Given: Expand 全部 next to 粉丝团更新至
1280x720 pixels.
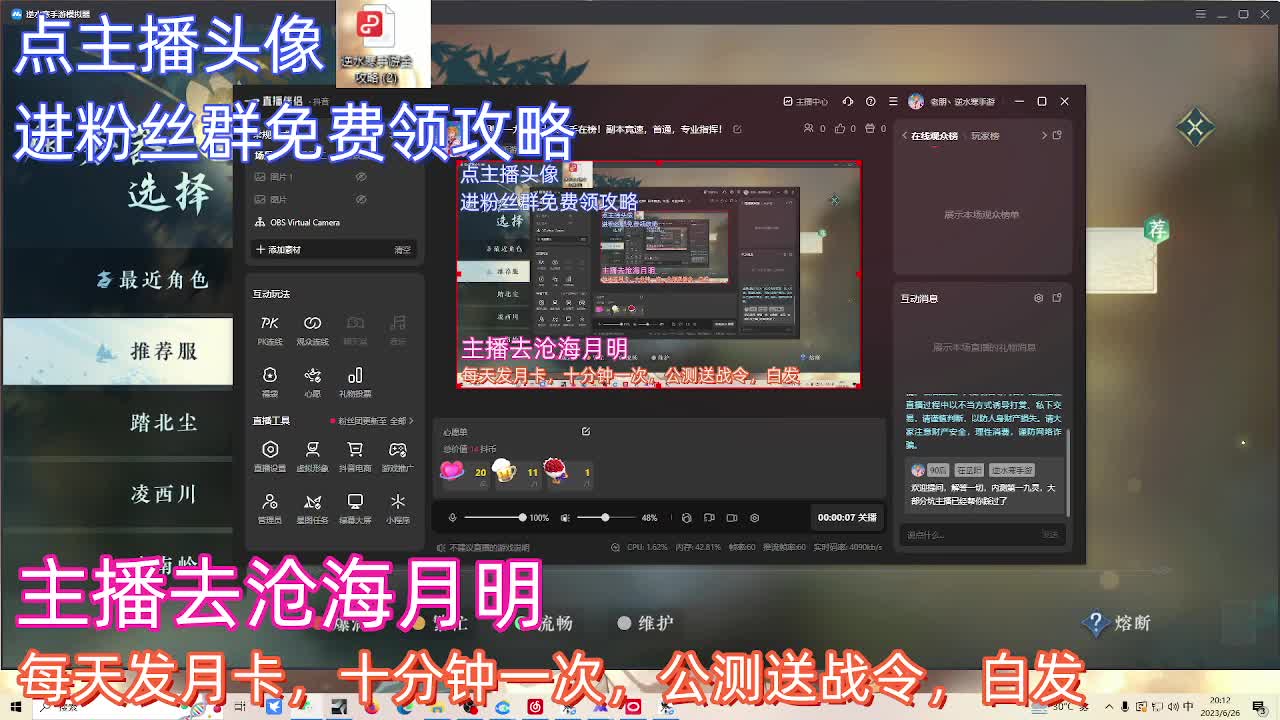Looking at the screenshot, I should click(x=401, y=421).
